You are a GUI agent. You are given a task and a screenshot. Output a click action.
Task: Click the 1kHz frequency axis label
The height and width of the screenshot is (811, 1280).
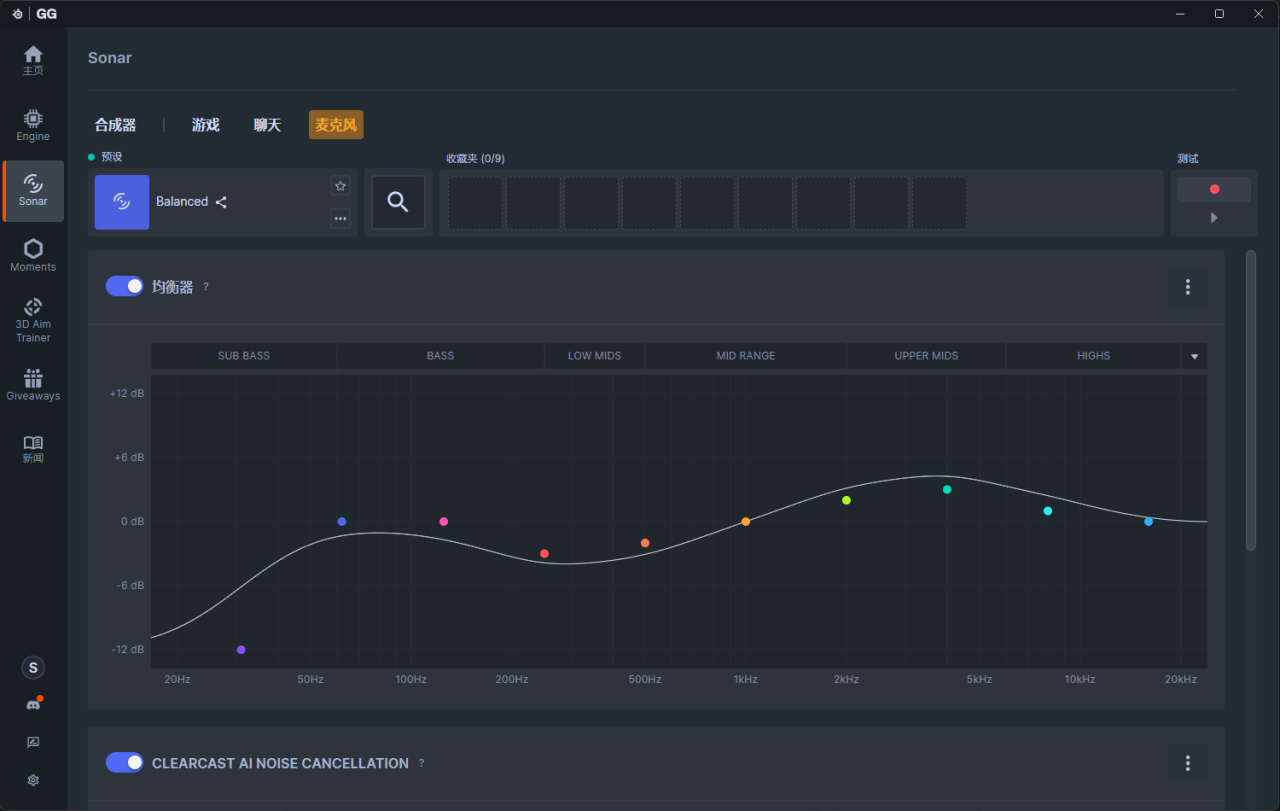tap(745, 680)
